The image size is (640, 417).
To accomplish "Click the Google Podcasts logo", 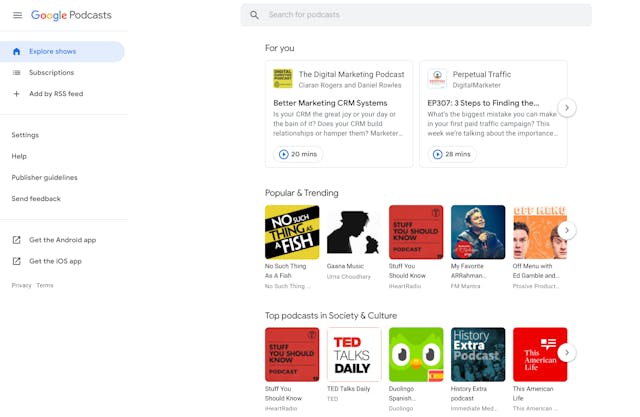I will coord(71,15).
